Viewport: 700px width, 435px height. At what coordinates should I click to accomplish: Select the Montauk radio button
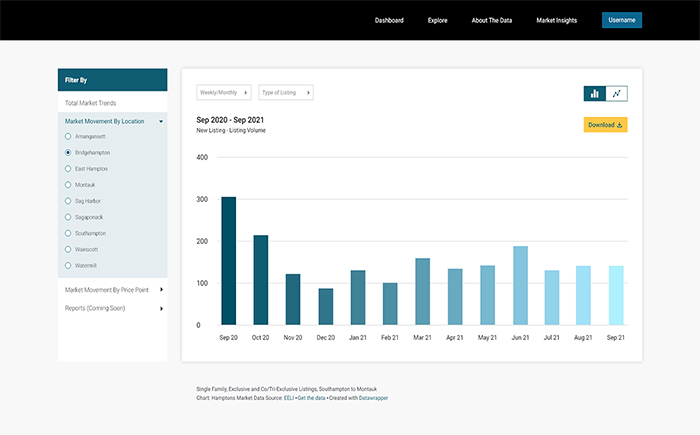(68, 184)
